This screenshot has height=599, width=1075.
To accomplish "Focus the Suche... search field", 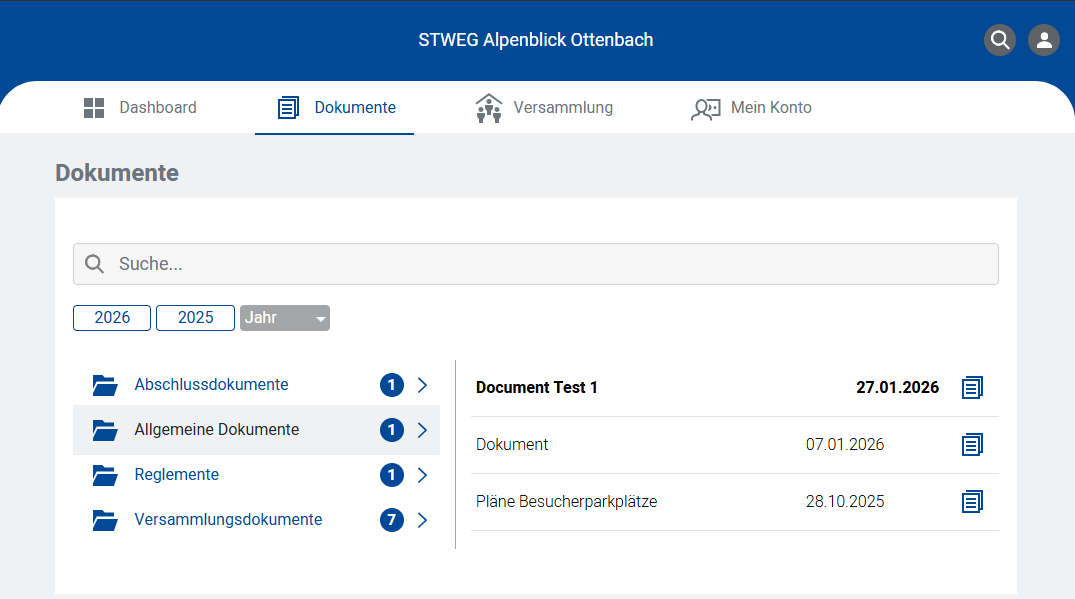I will pos(535,264).
